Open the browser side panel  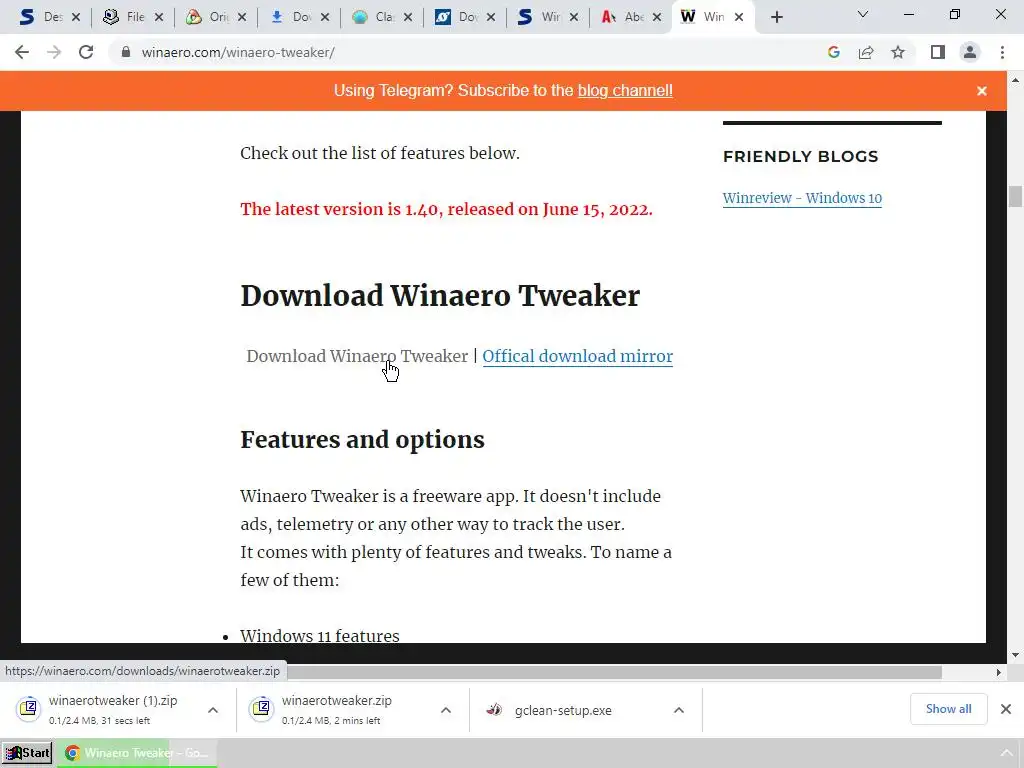[x=938, y=52]
